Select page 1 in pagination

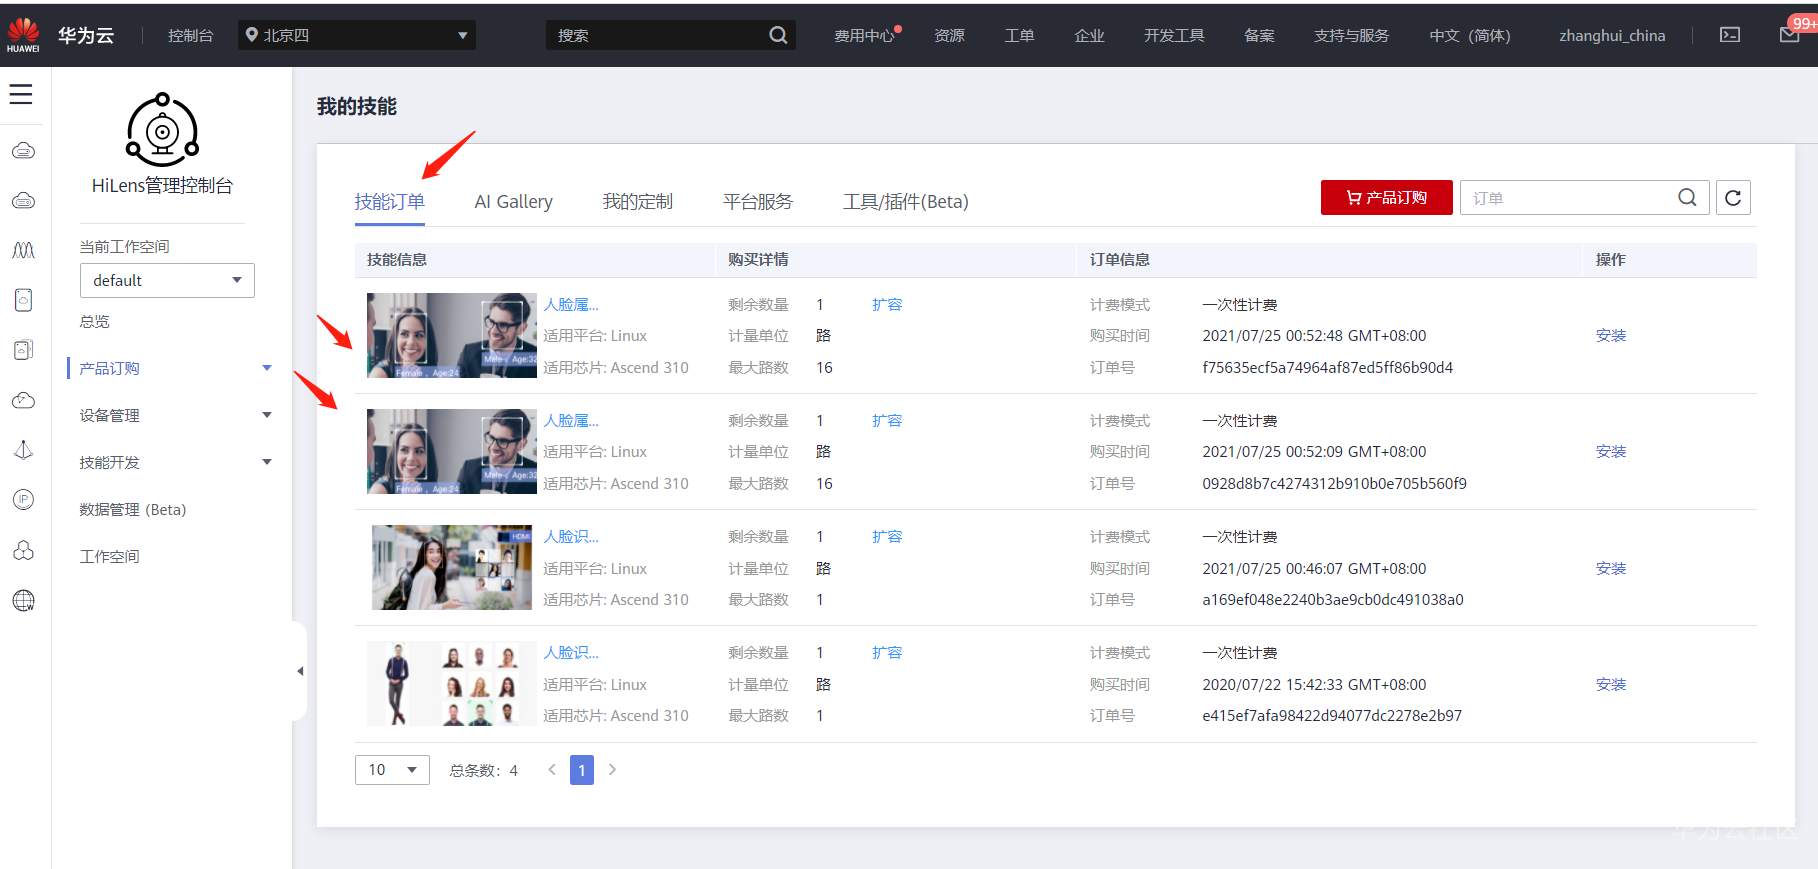582,770
